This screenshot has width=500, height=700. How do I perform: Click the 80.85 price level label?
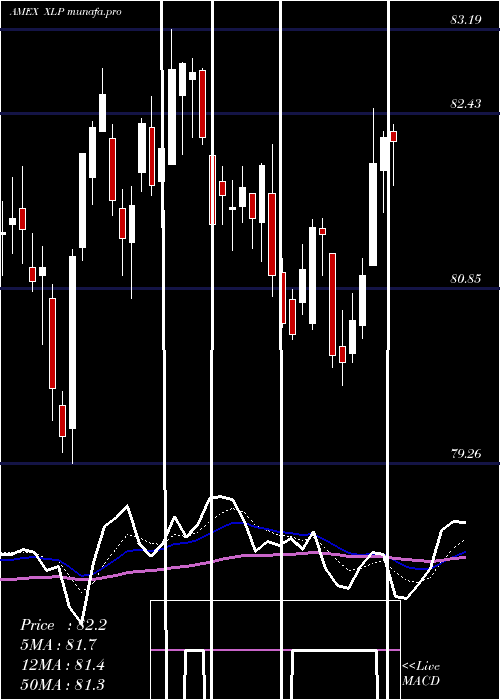[x=466, y=279]
